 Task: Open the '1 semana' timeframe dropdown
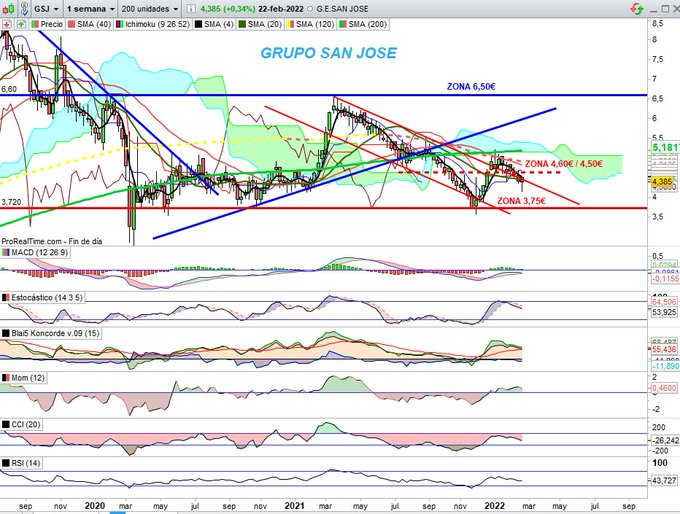point(91,9)
